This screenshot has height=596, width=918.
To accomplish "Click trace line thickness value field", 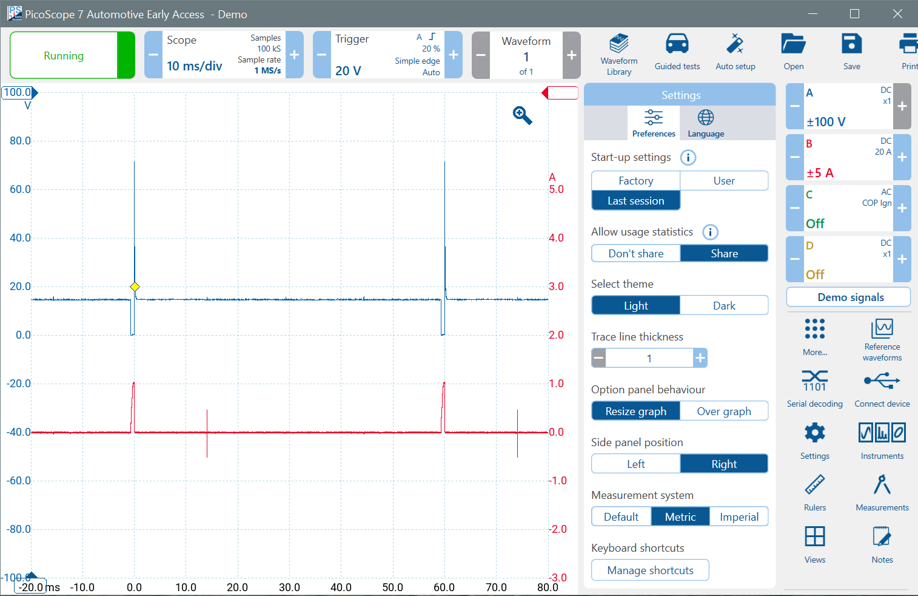I will tap(649, 358).
